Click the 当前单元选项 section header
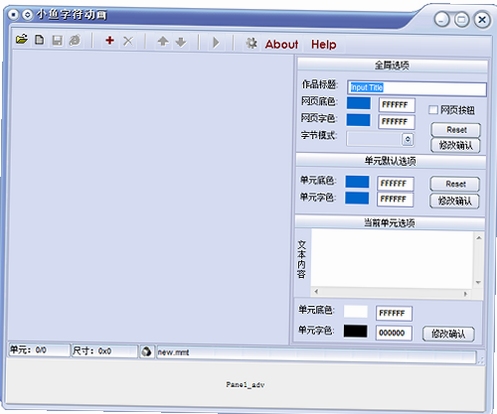This screenshot has width=497, height=414. [389, 223]
